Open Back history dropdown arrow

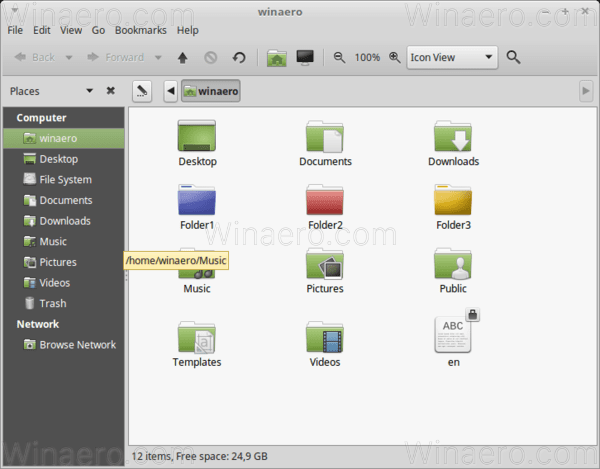pyautogui.click(x=69, y=58)
